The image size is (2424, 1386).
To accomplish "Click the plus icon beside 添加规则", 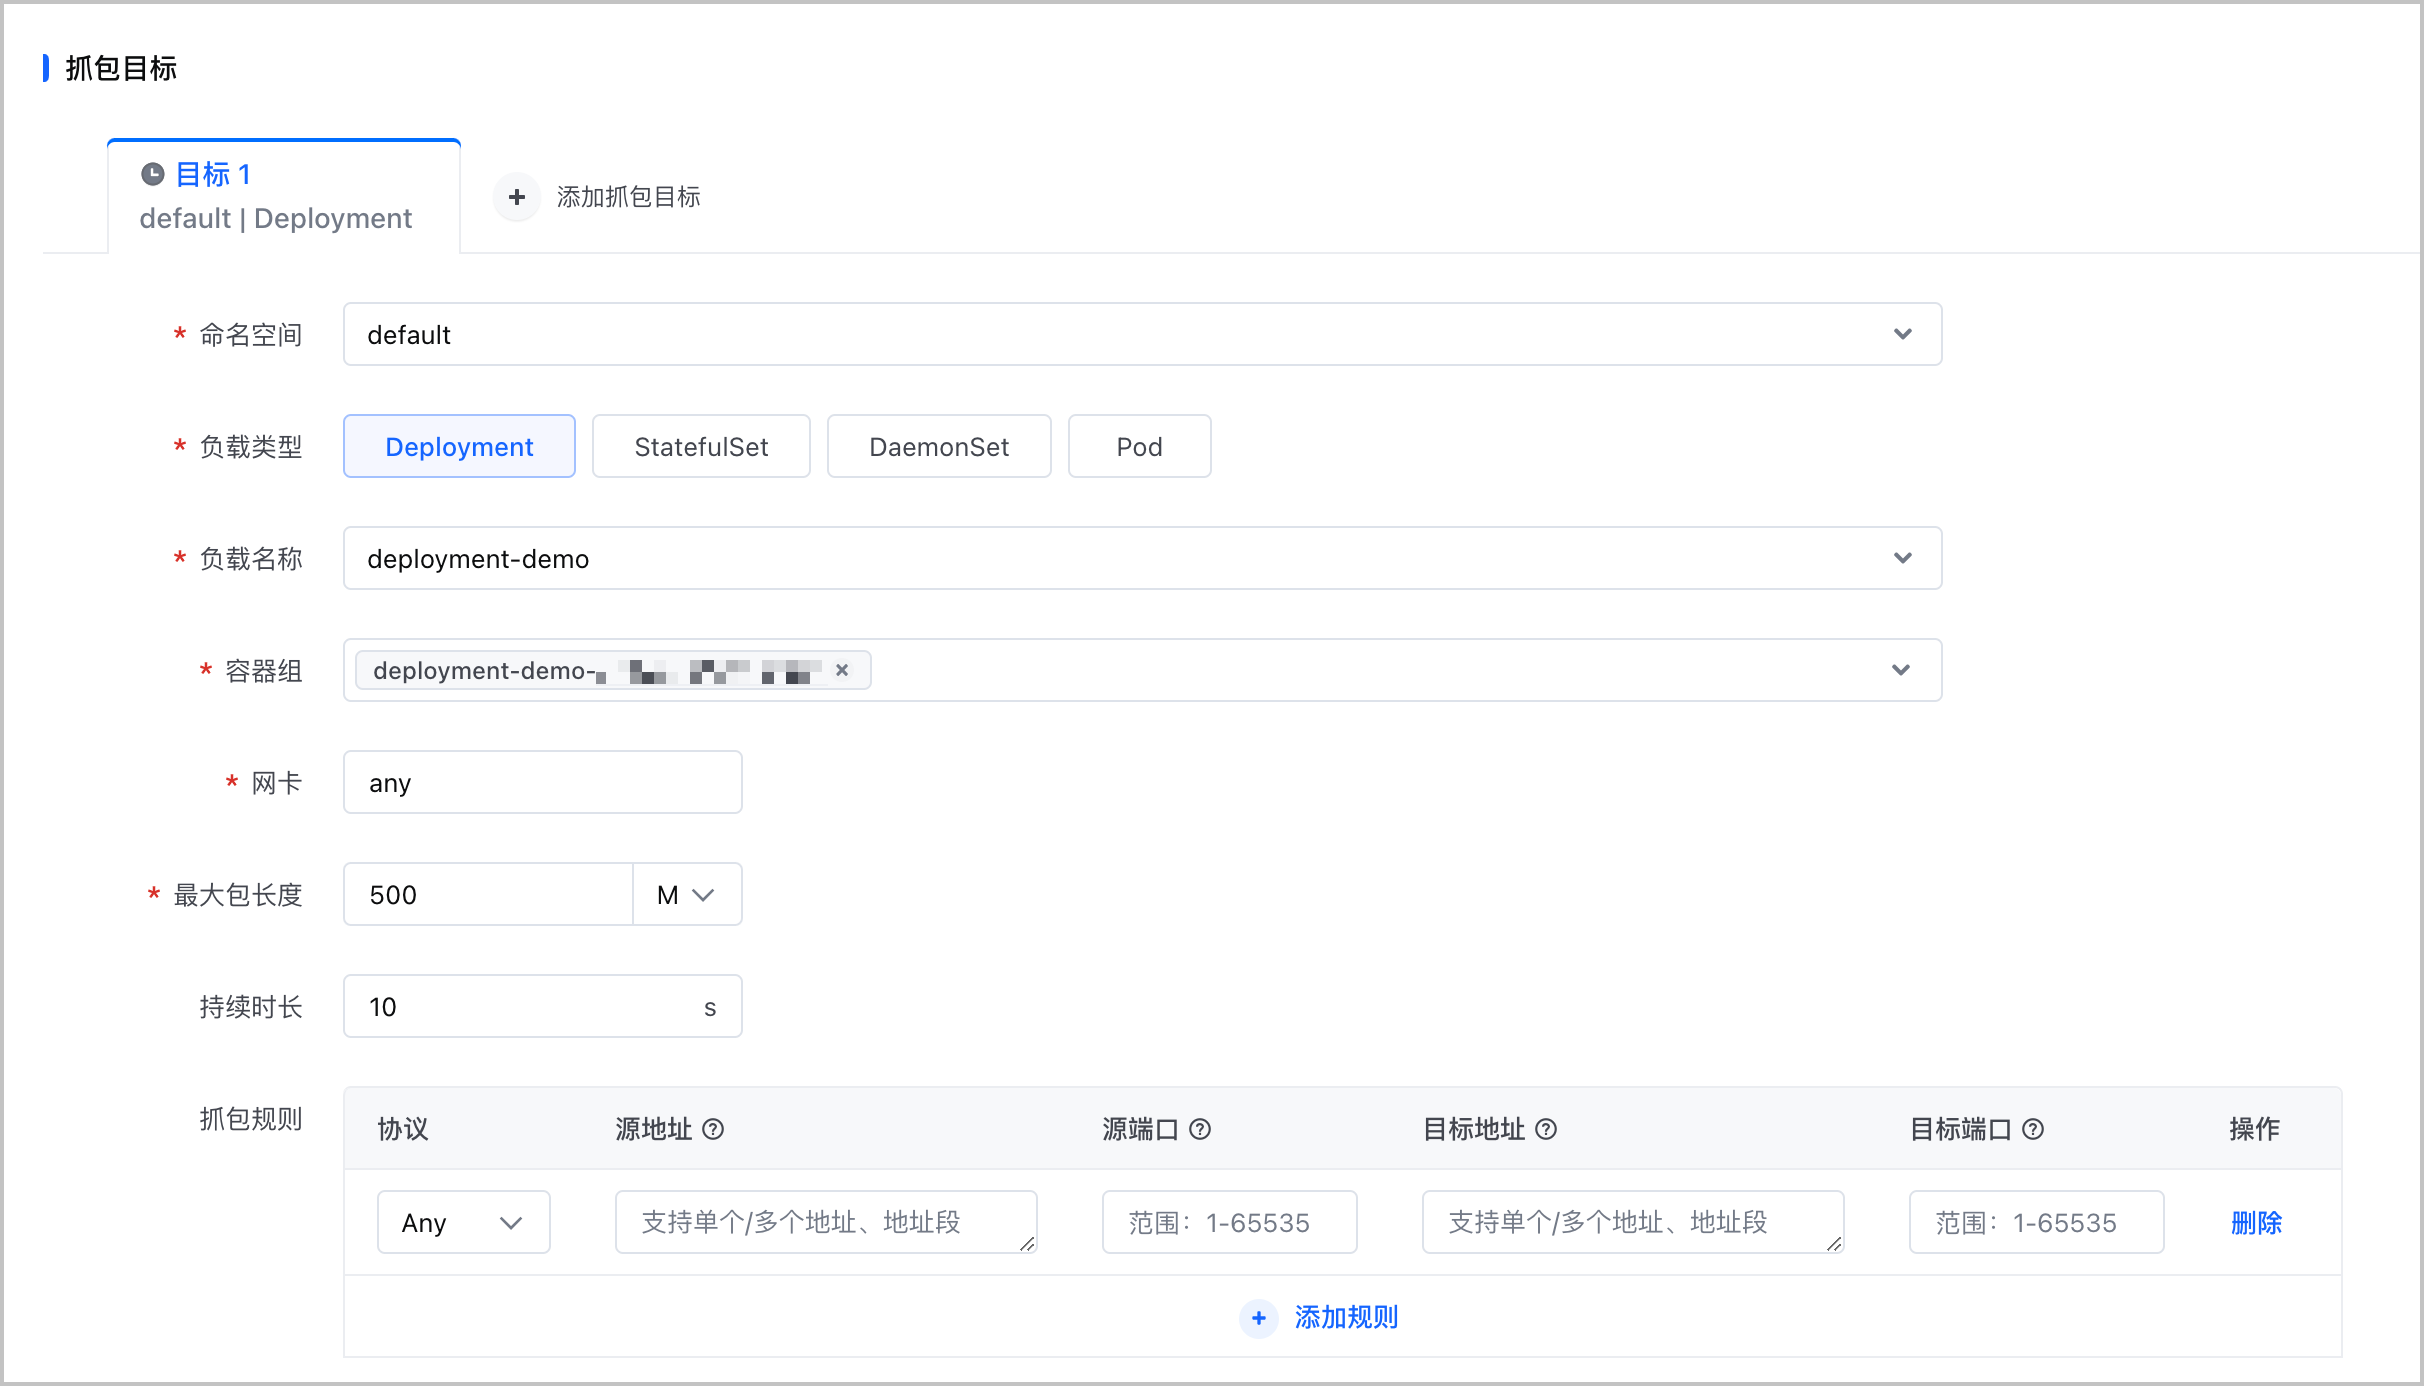I will click(x=1259, y=1318).
